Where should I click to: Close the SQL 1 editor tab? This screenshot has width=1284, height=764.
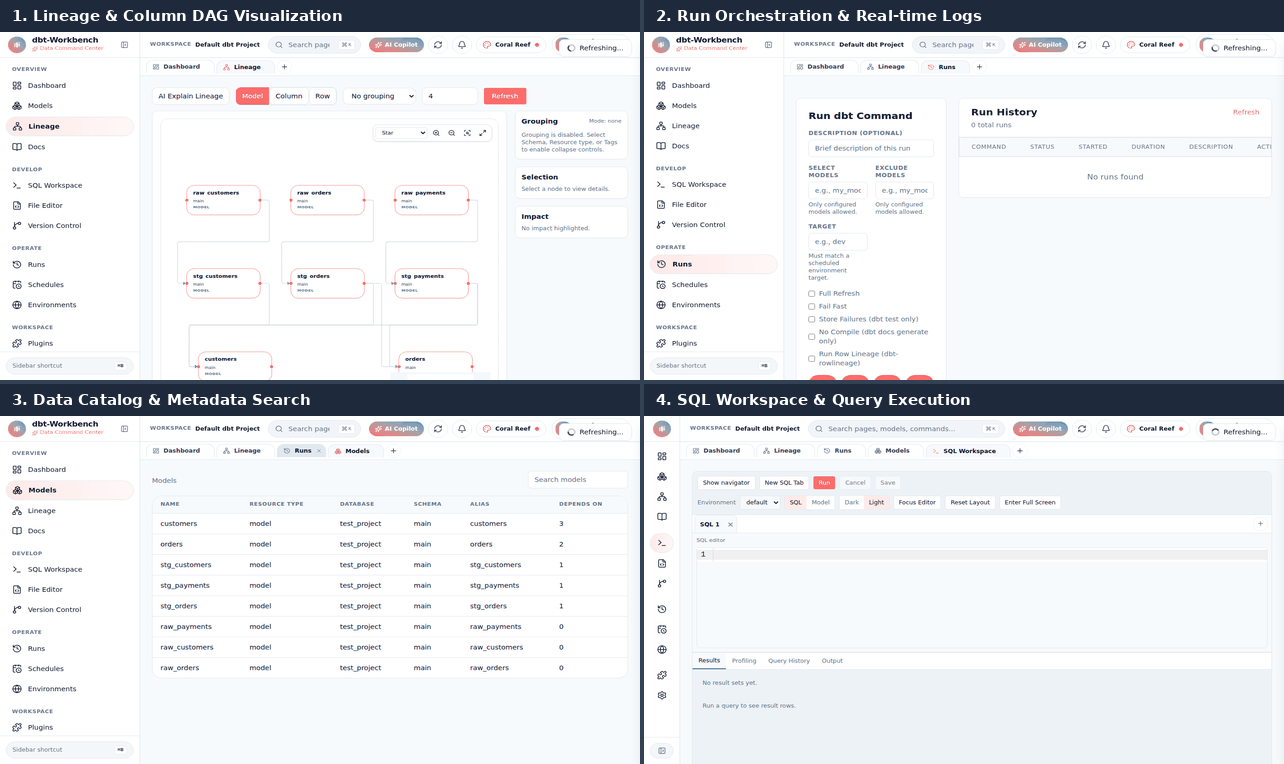click(730, 524)
